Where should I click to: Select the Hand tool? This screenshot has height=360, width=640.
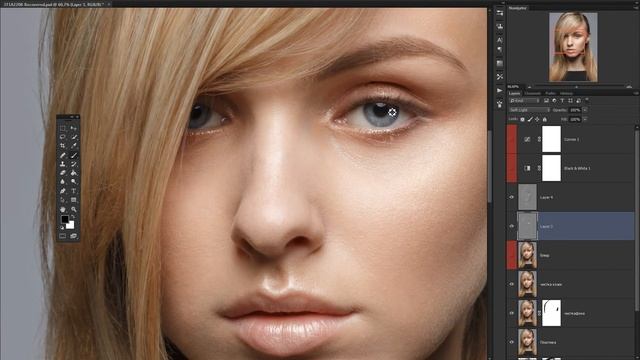click(x=63, y=209)
